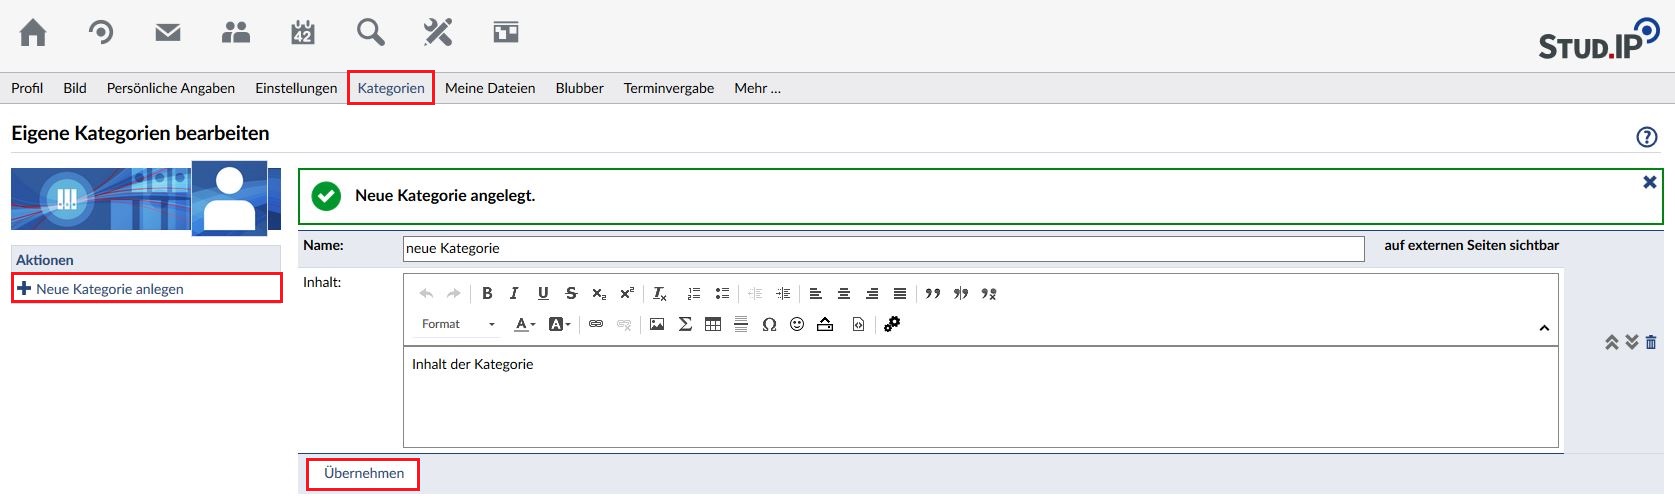
Task: Delete the category using trash icon
Action: point(1651,342)
